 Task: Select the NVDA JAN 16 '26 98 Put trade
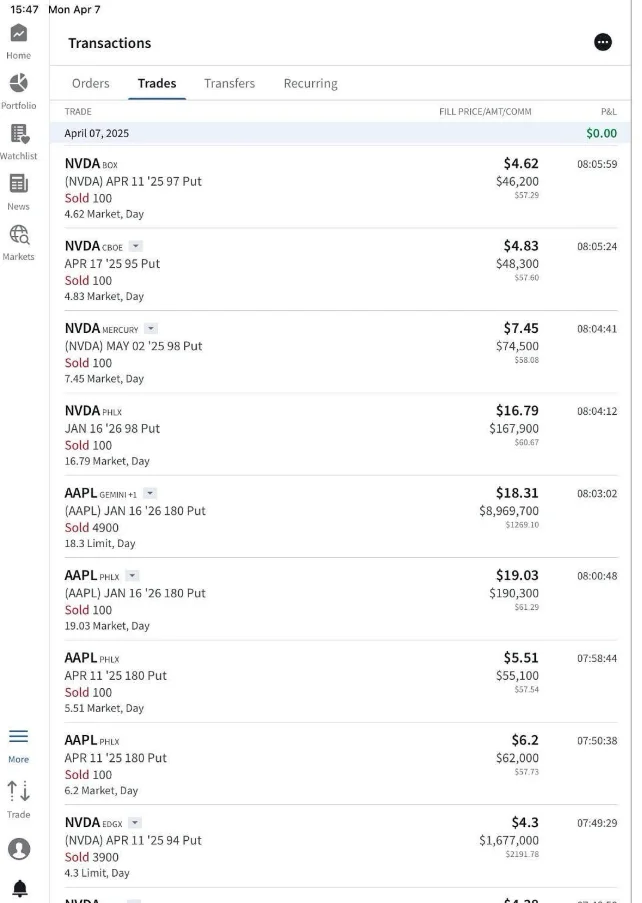(x=341, y=435)
